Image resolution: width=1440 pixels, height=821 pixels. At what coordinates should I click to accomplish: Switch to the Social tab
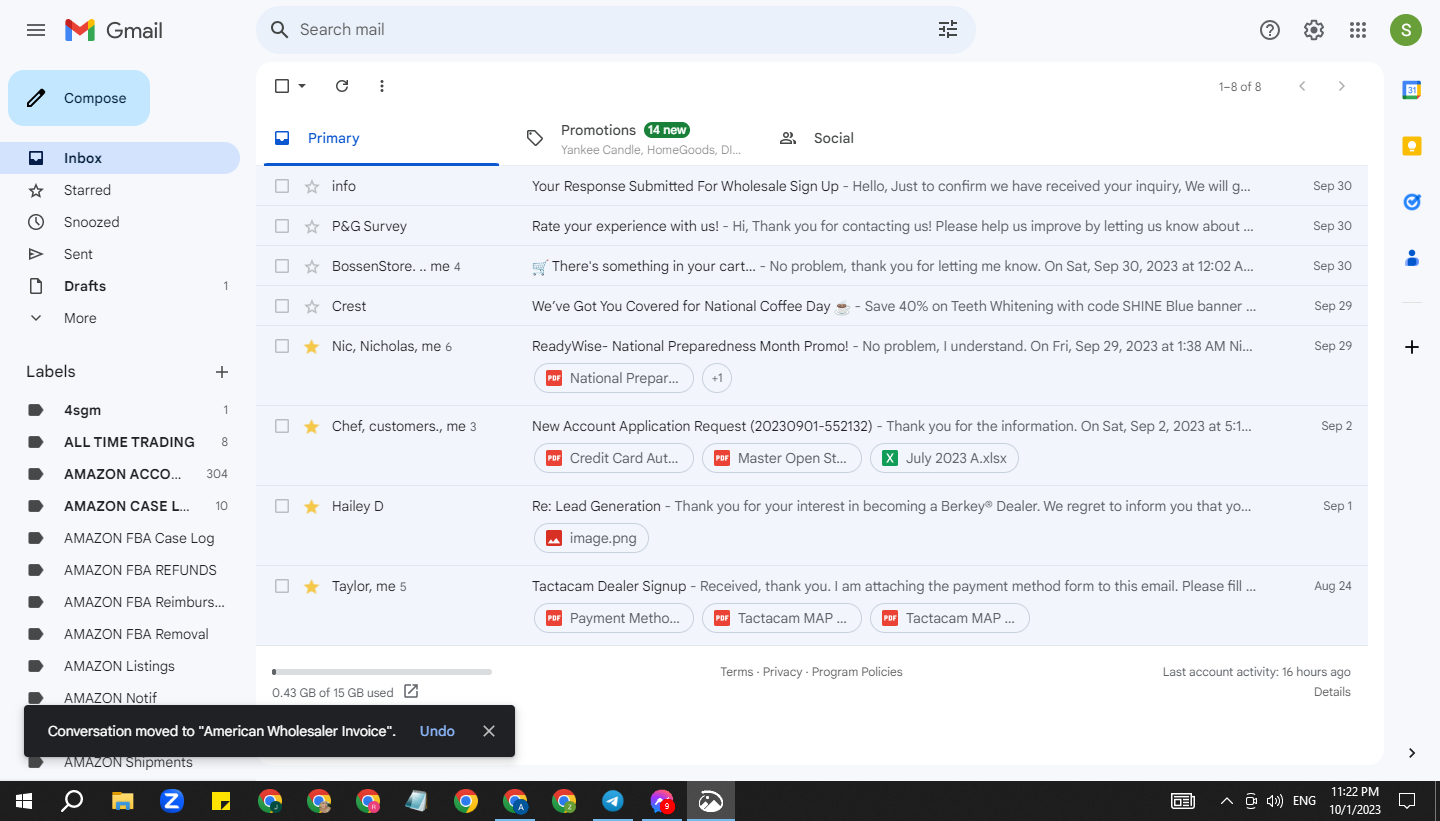(x=885, y=138)
